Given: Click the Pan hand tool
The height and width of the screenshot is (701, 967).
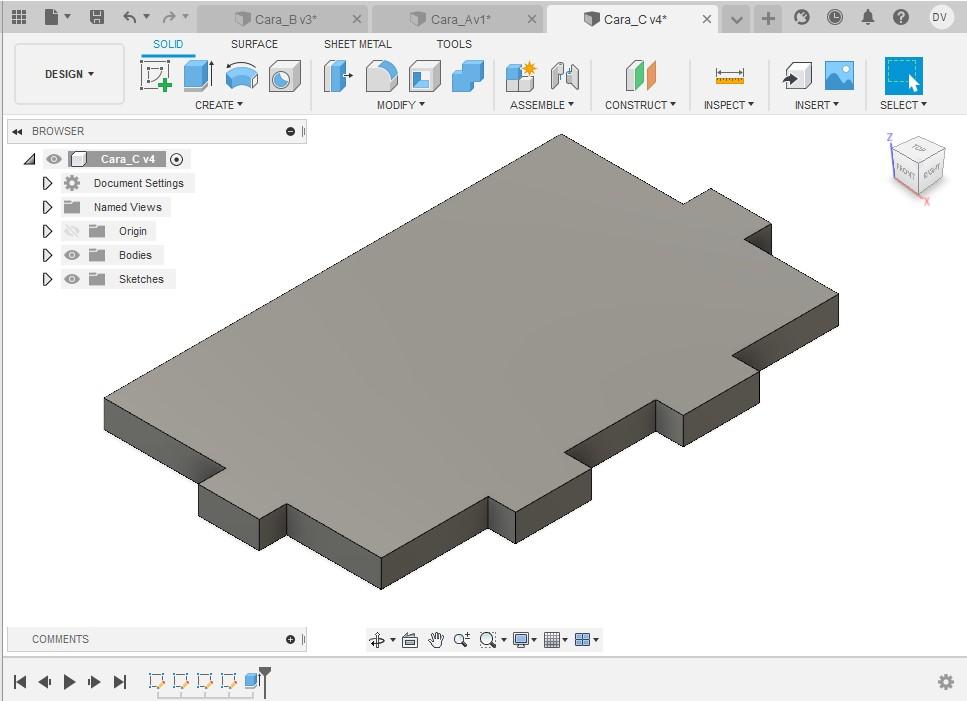Looking at the screenshot, I should coord(436,640).
